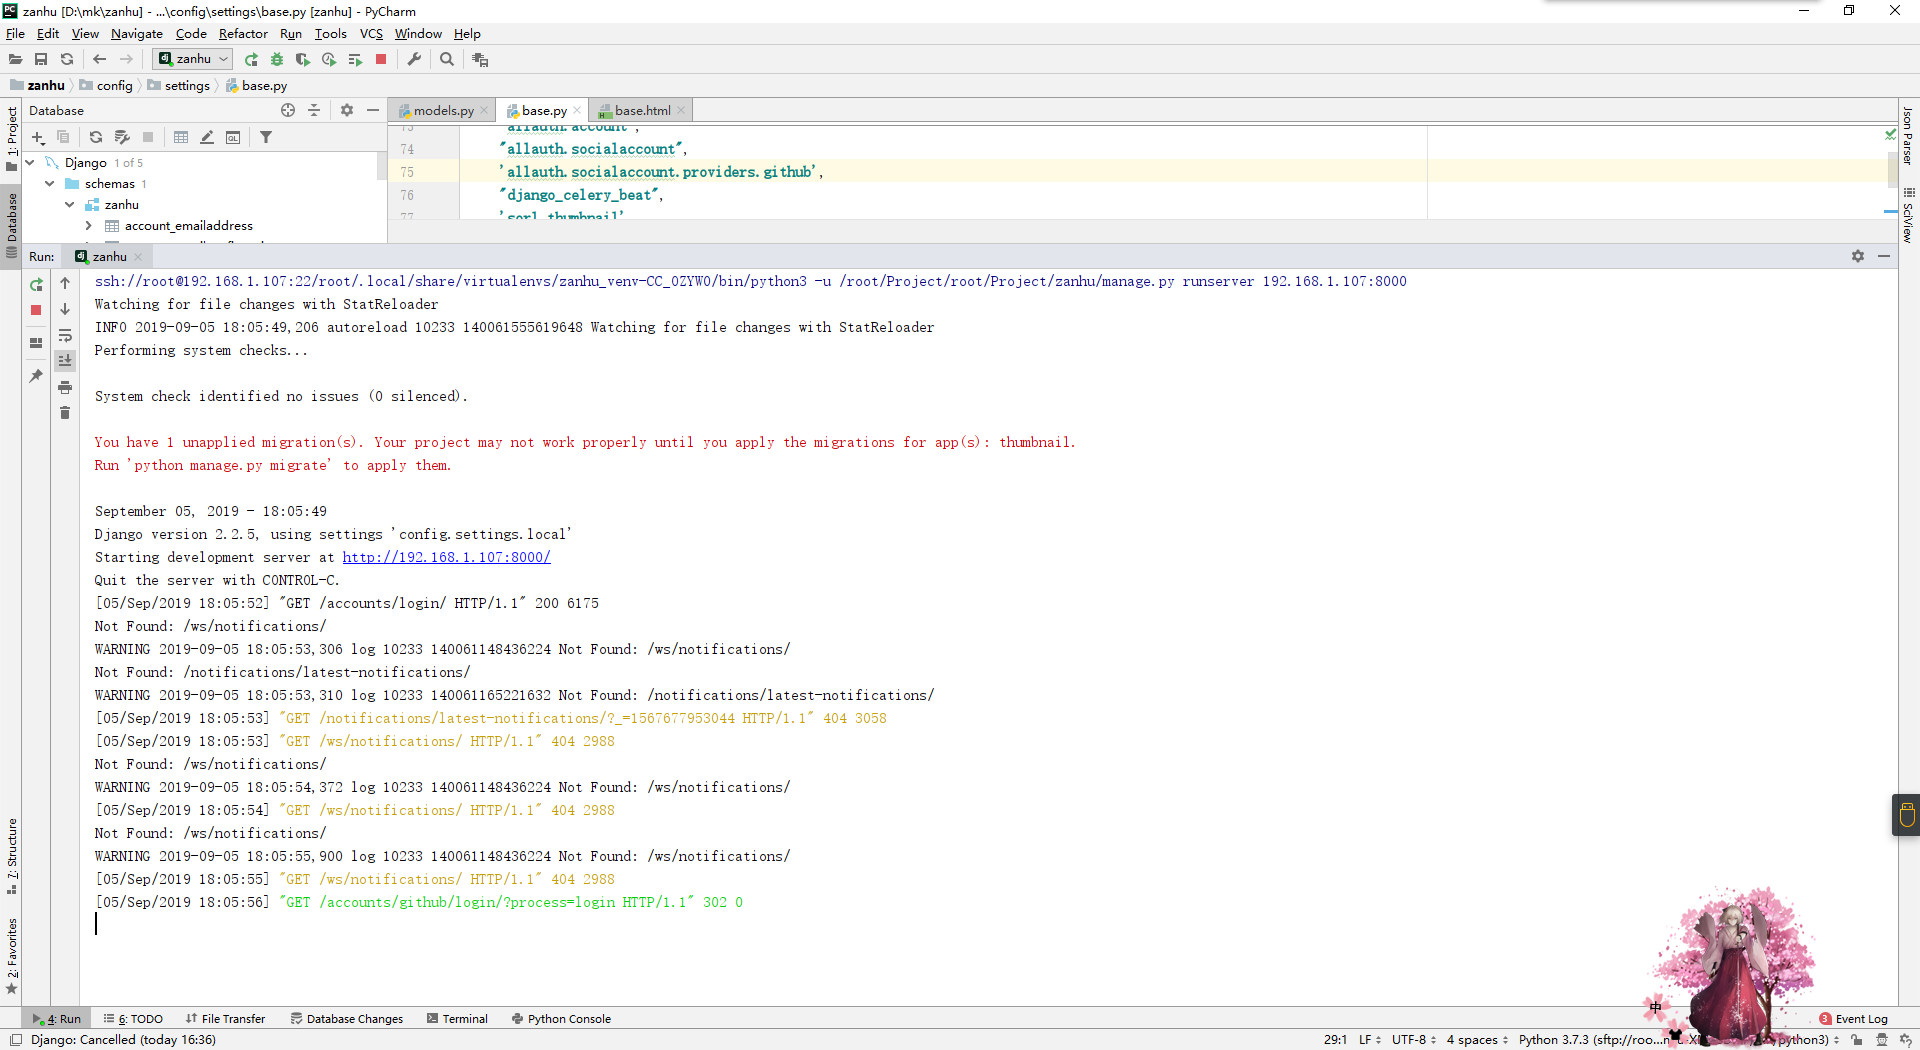The width and height of the screenshot is (1920, 1050).
Task: Toggle read-only lock icon in status bar
Action: (1857, 1040)
